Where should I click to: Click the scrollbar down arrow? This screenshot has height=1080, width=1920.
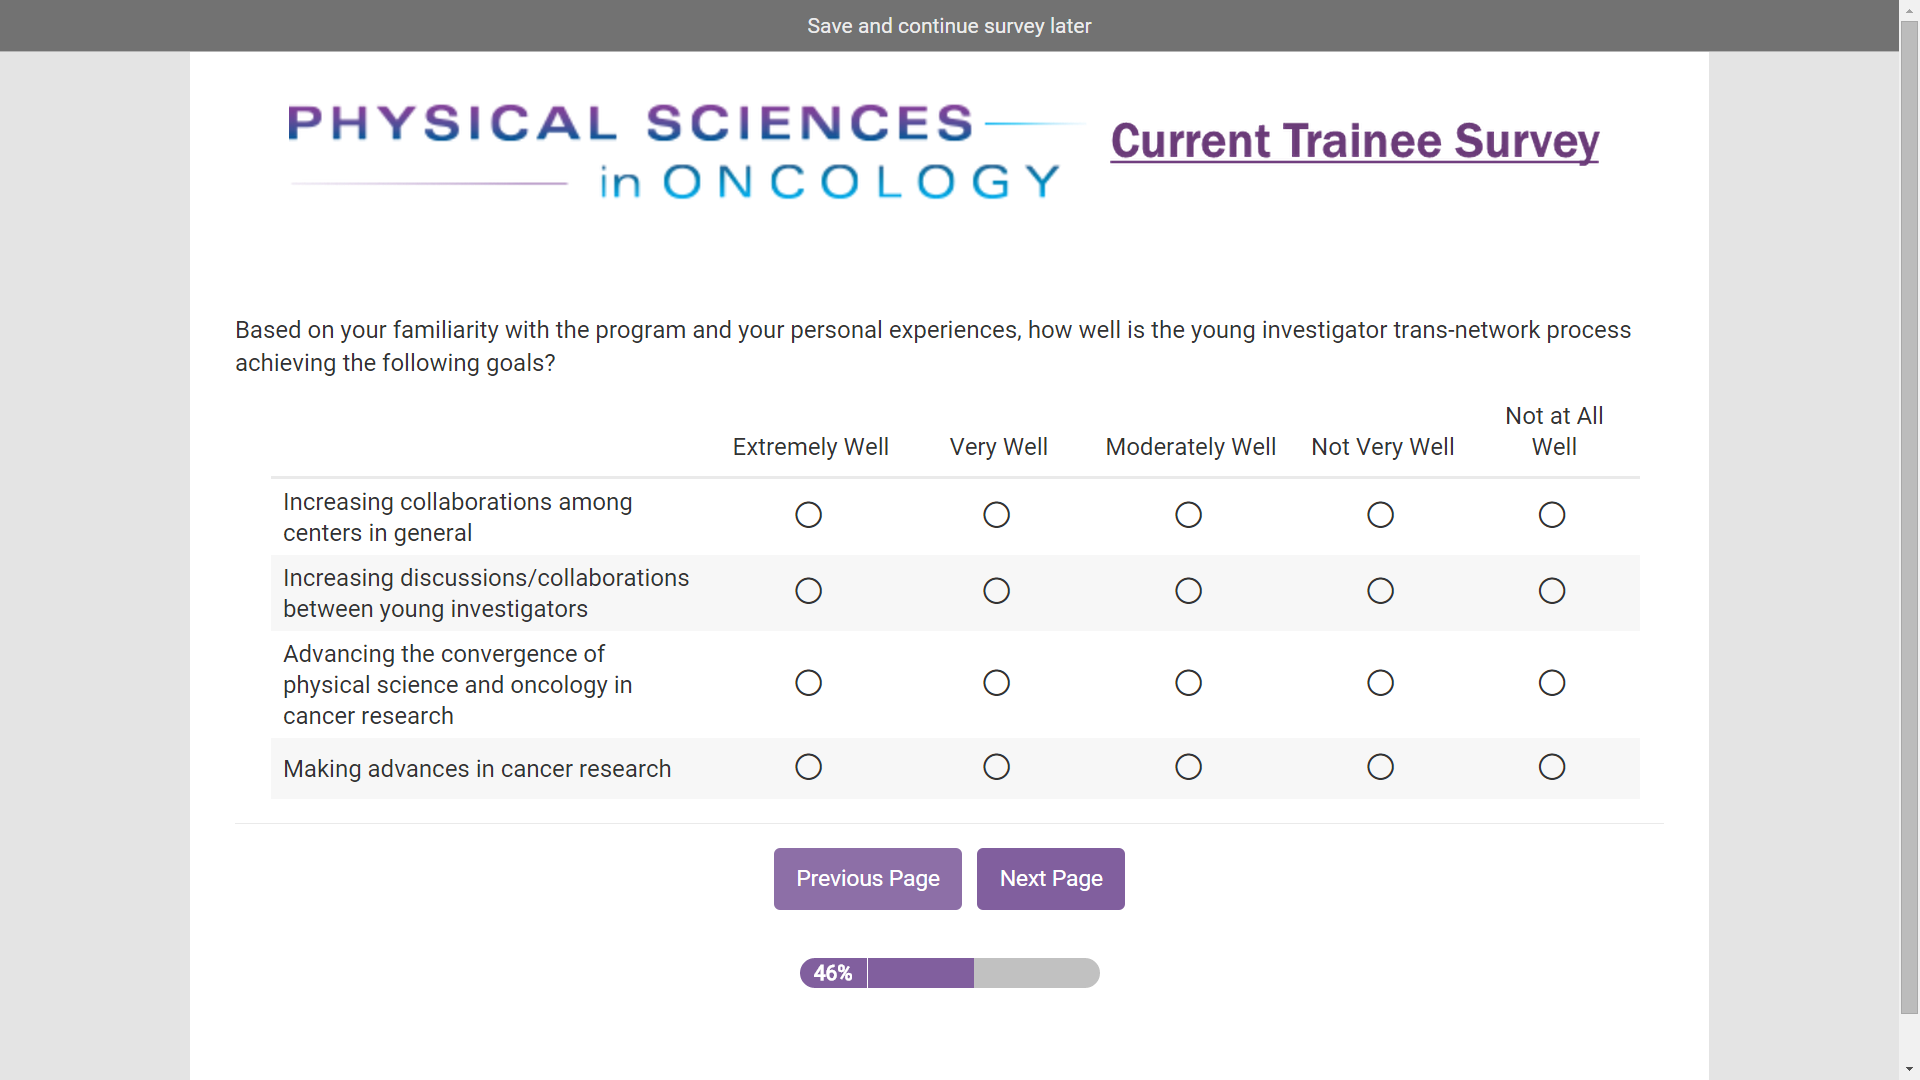1909,1070
